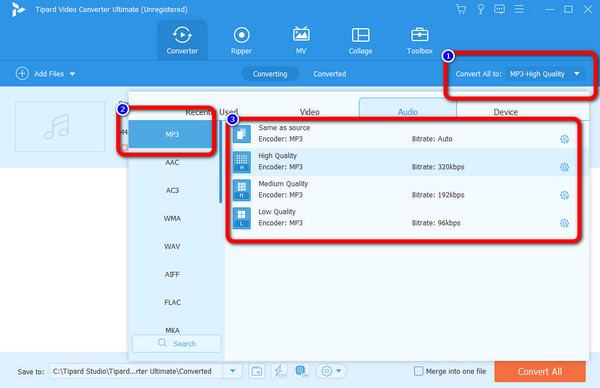
Task: Click the audio file music note thumbnail
Action: [60, 126]
